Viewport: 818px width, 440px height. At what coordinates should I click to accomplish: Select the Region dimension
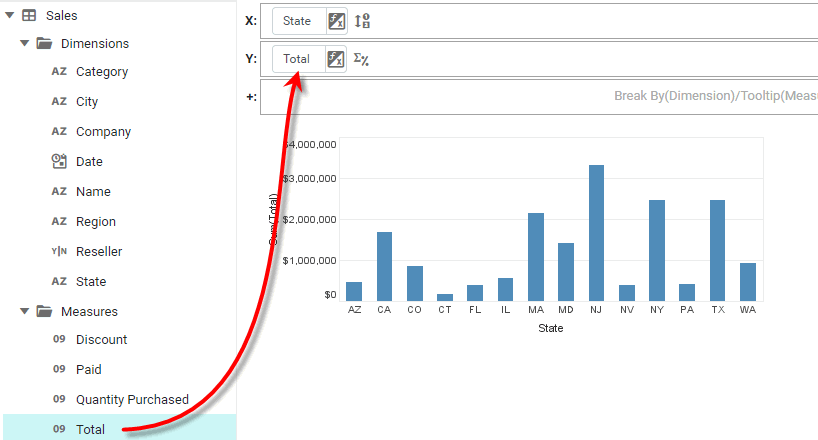click(x=95, y=222)
